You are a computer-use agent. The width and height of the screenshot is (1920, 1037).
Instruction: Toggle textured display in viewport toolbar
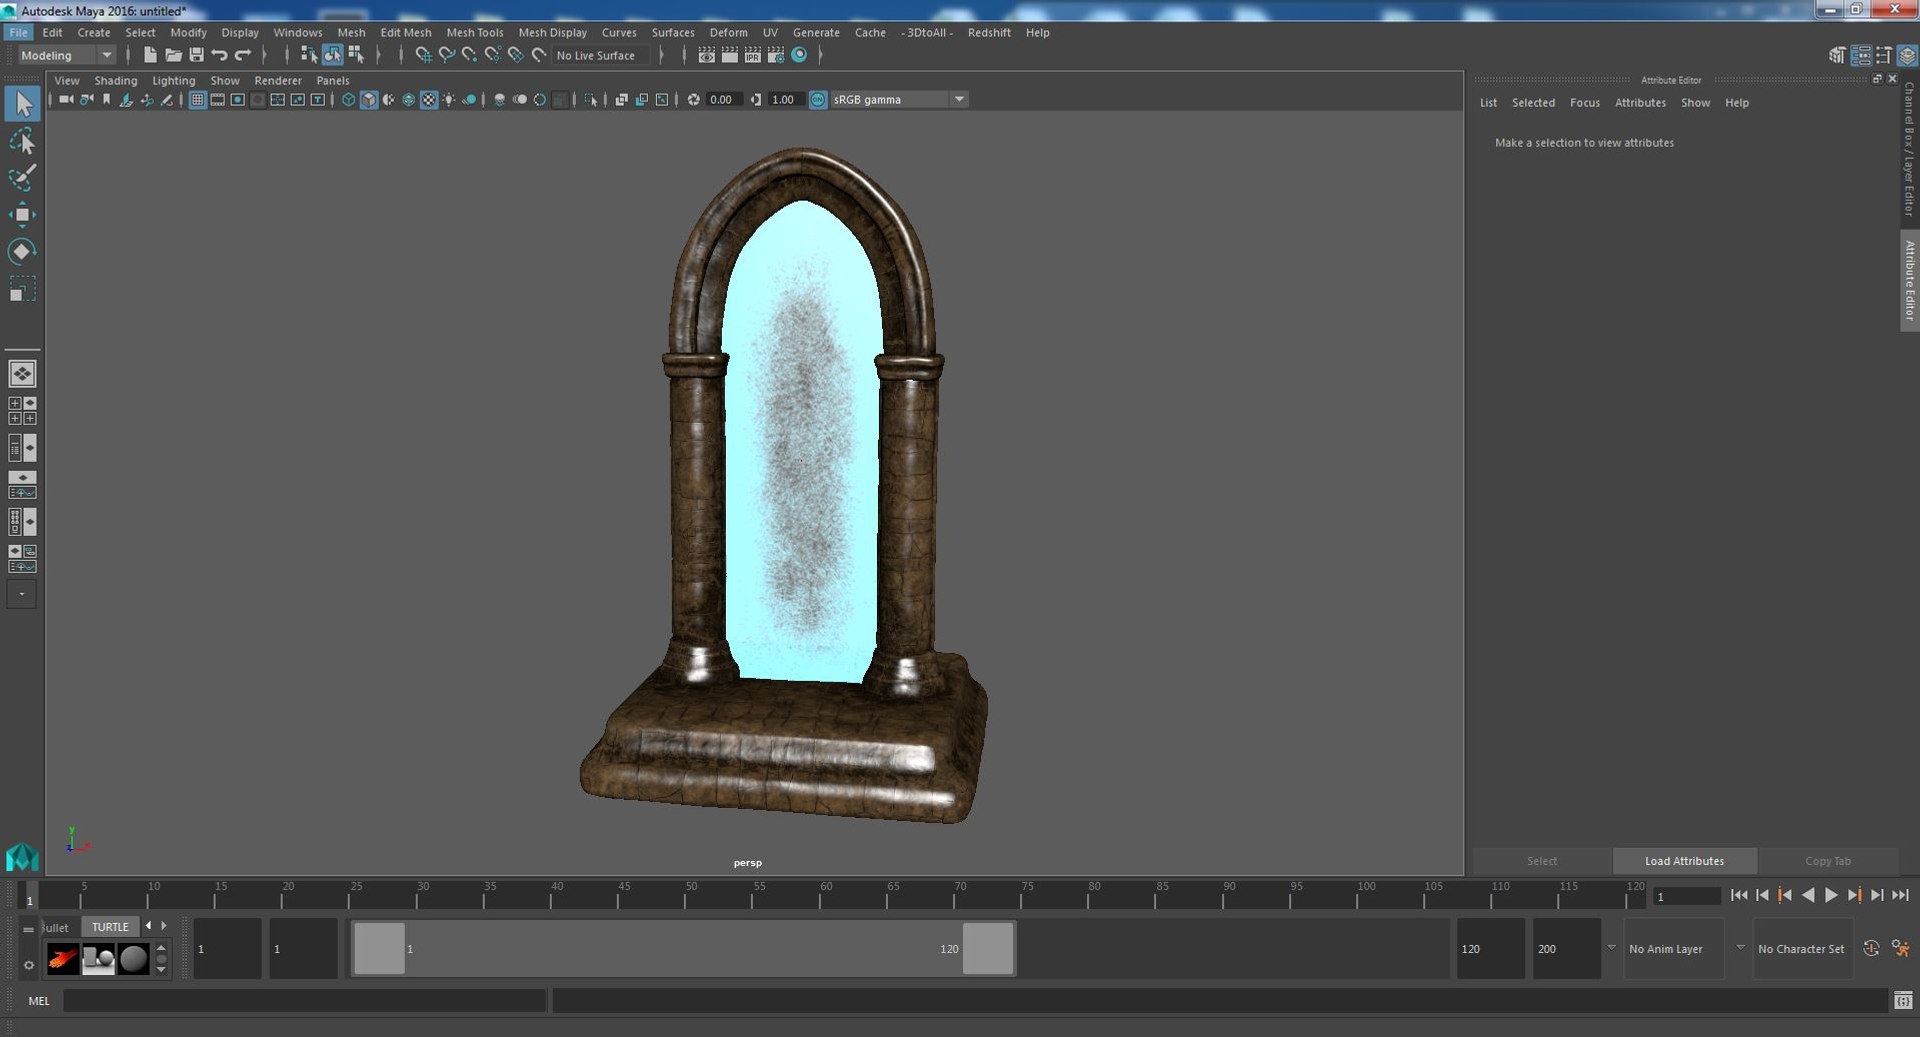click(428, 100)
